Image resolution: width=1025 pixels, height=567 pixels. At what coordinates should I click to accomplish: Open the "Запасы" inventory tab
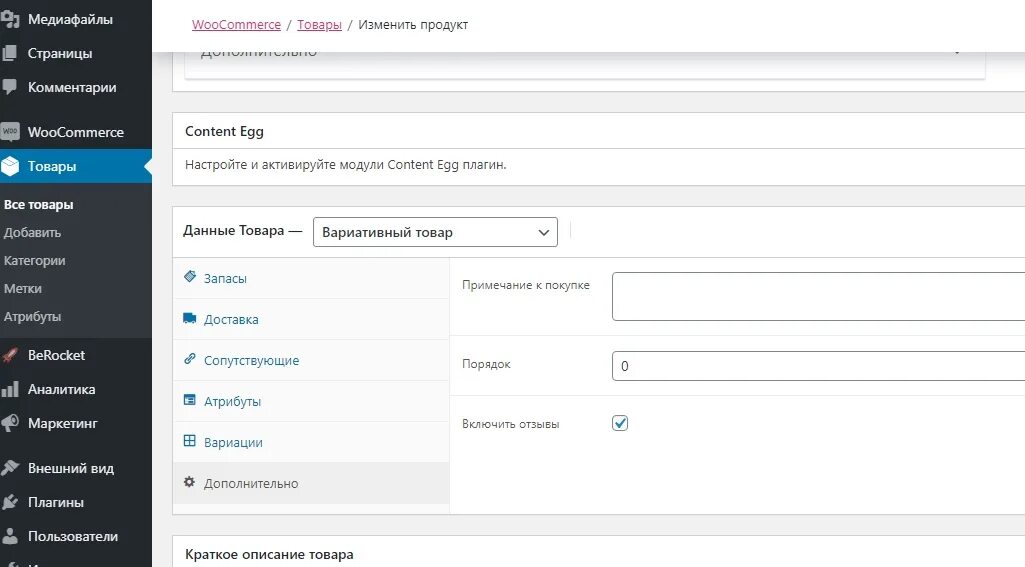click(x=225, y=278)
